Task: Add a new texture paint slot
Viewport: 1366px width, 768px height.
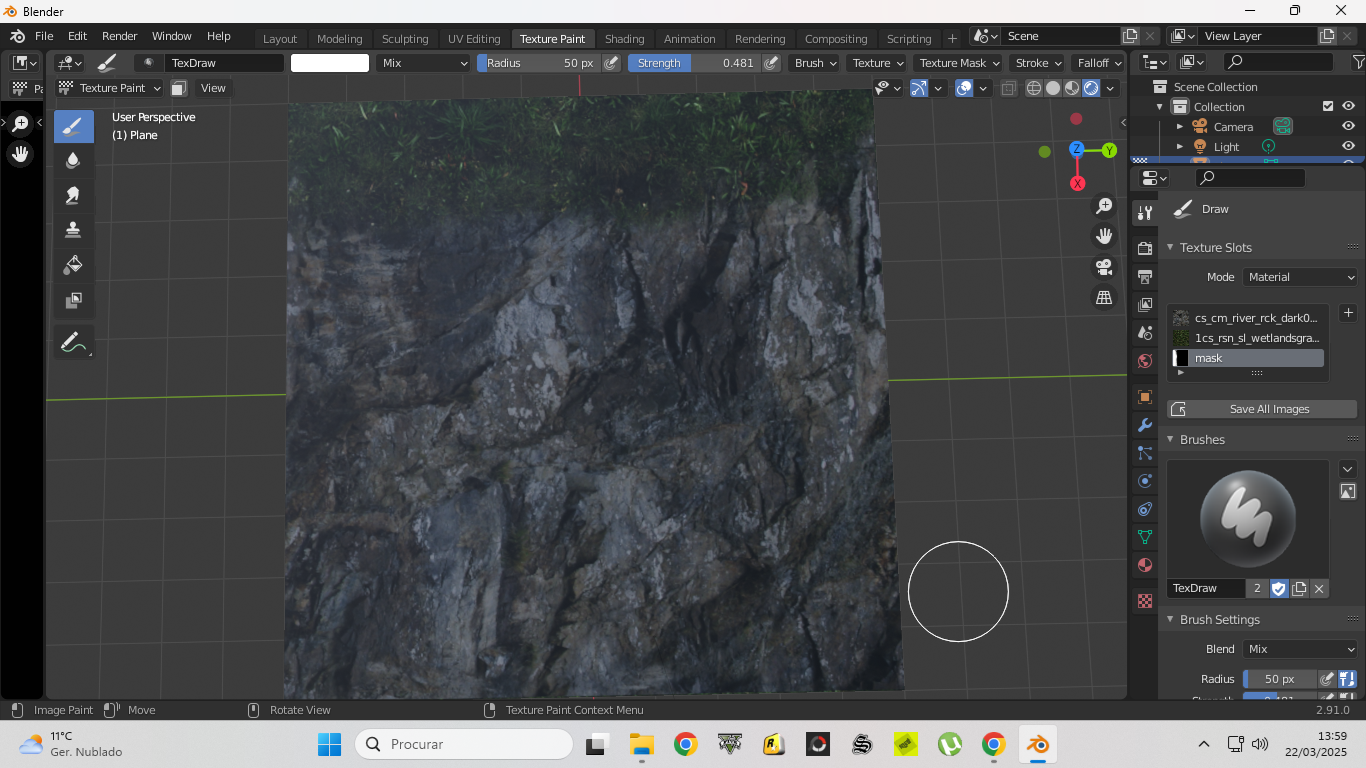Action: click(x=1348, y=313)
